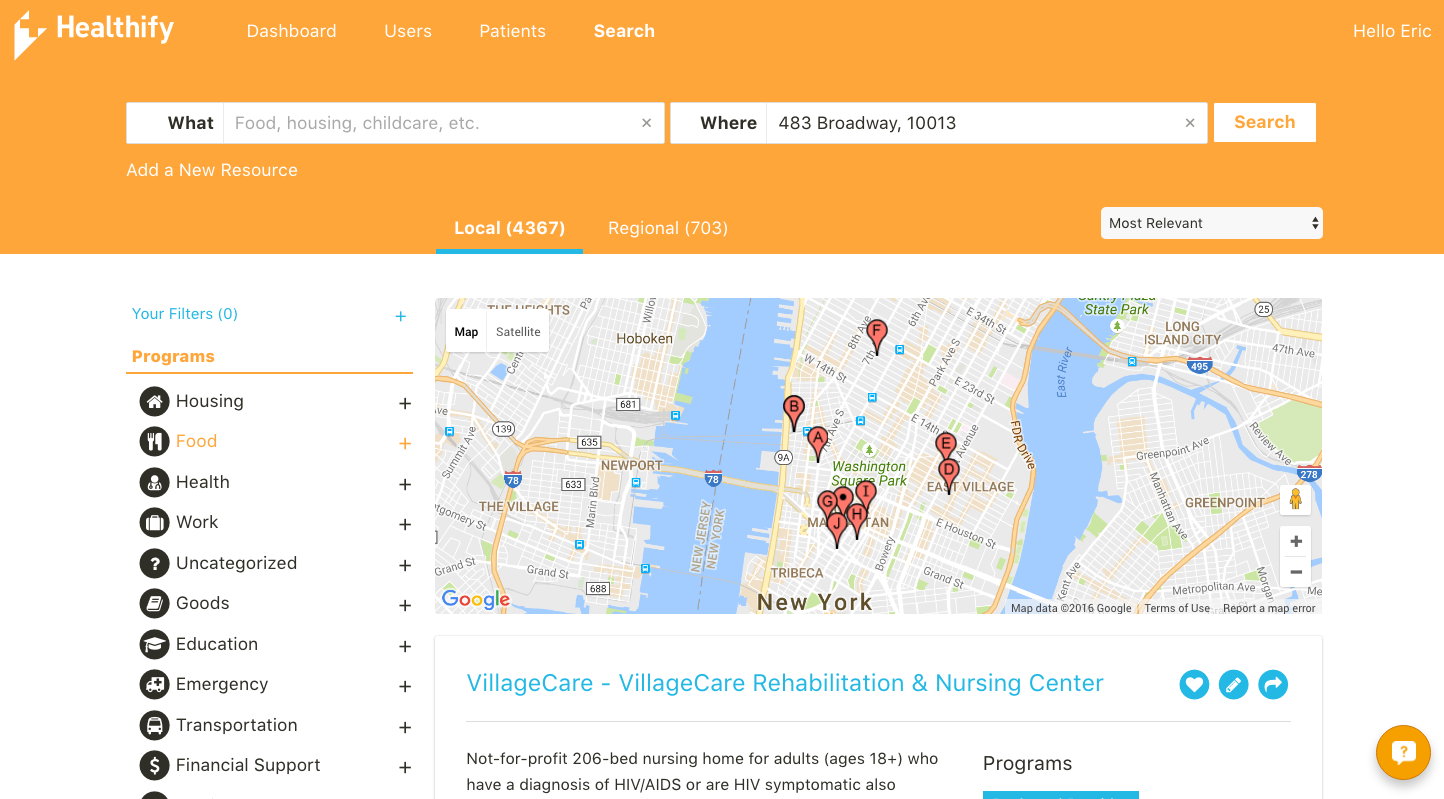Expand the Housing program category
Viewport: 1444px width, 799px height.
click(x=405, y=404)
